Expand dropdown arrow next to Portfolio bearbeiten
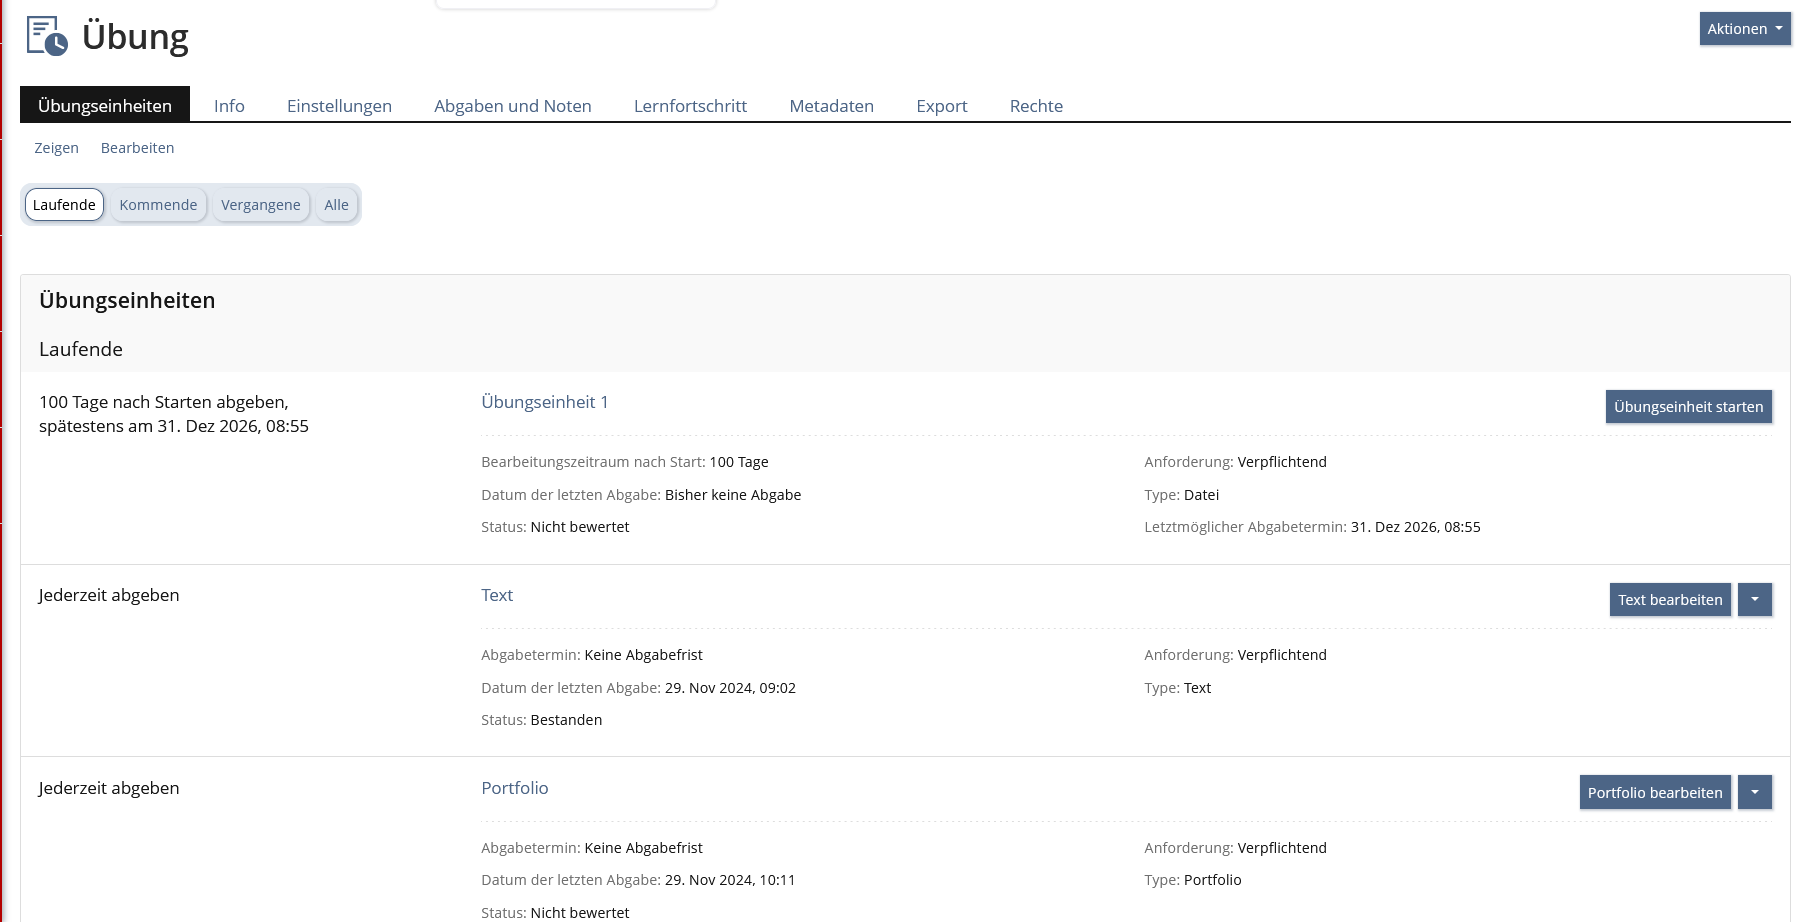The width and height of the screenshot is (1799, 922). click(x=1754, y=793)
